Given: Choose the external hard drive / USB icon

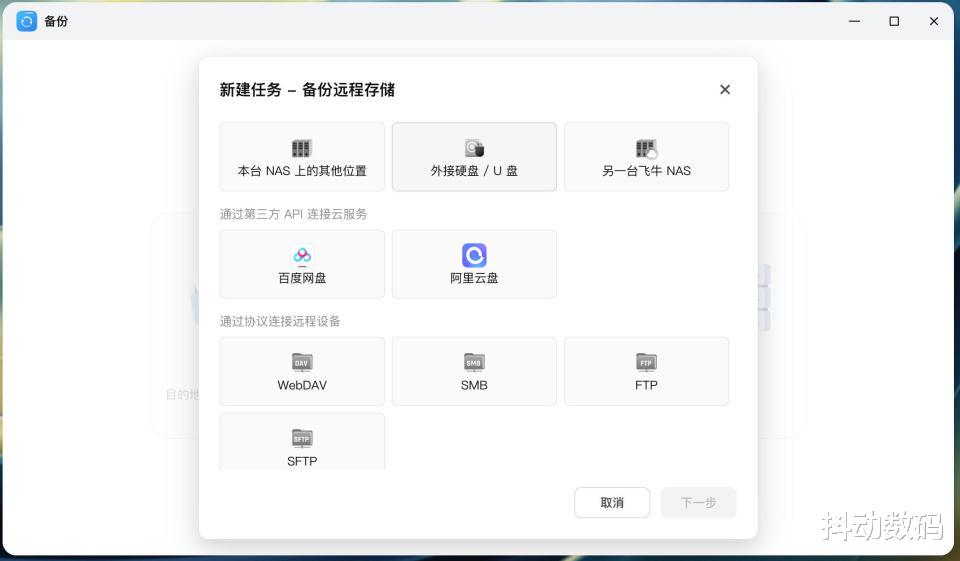Looking at the screenshot, I should point(474,148).
